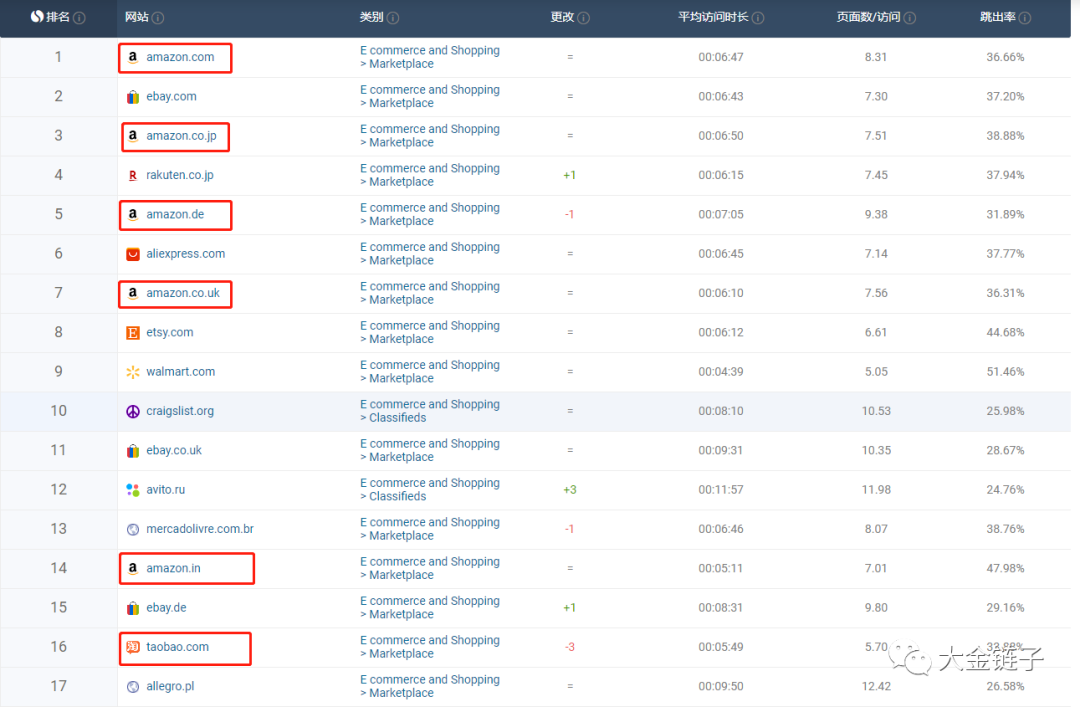Open the craigslist.org link

pyautogui.click(x=180, y=411)
